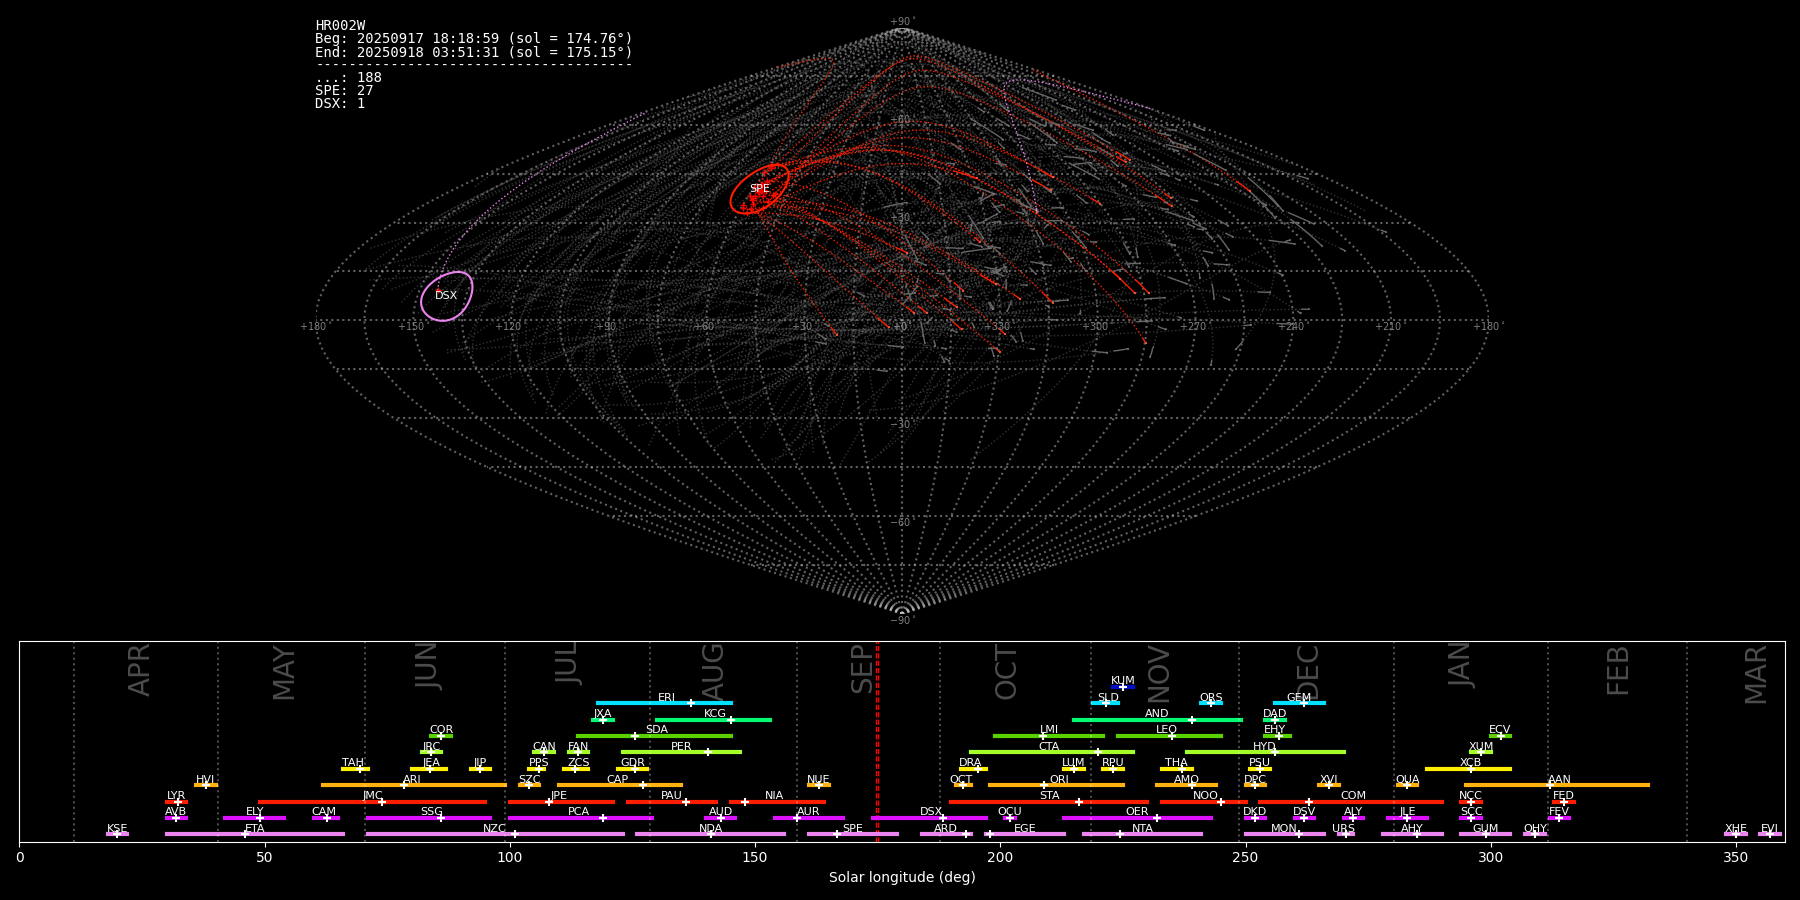Select the SPE shower bar in timeline
Screen dimensions: 1800x900
click(853, 834)
